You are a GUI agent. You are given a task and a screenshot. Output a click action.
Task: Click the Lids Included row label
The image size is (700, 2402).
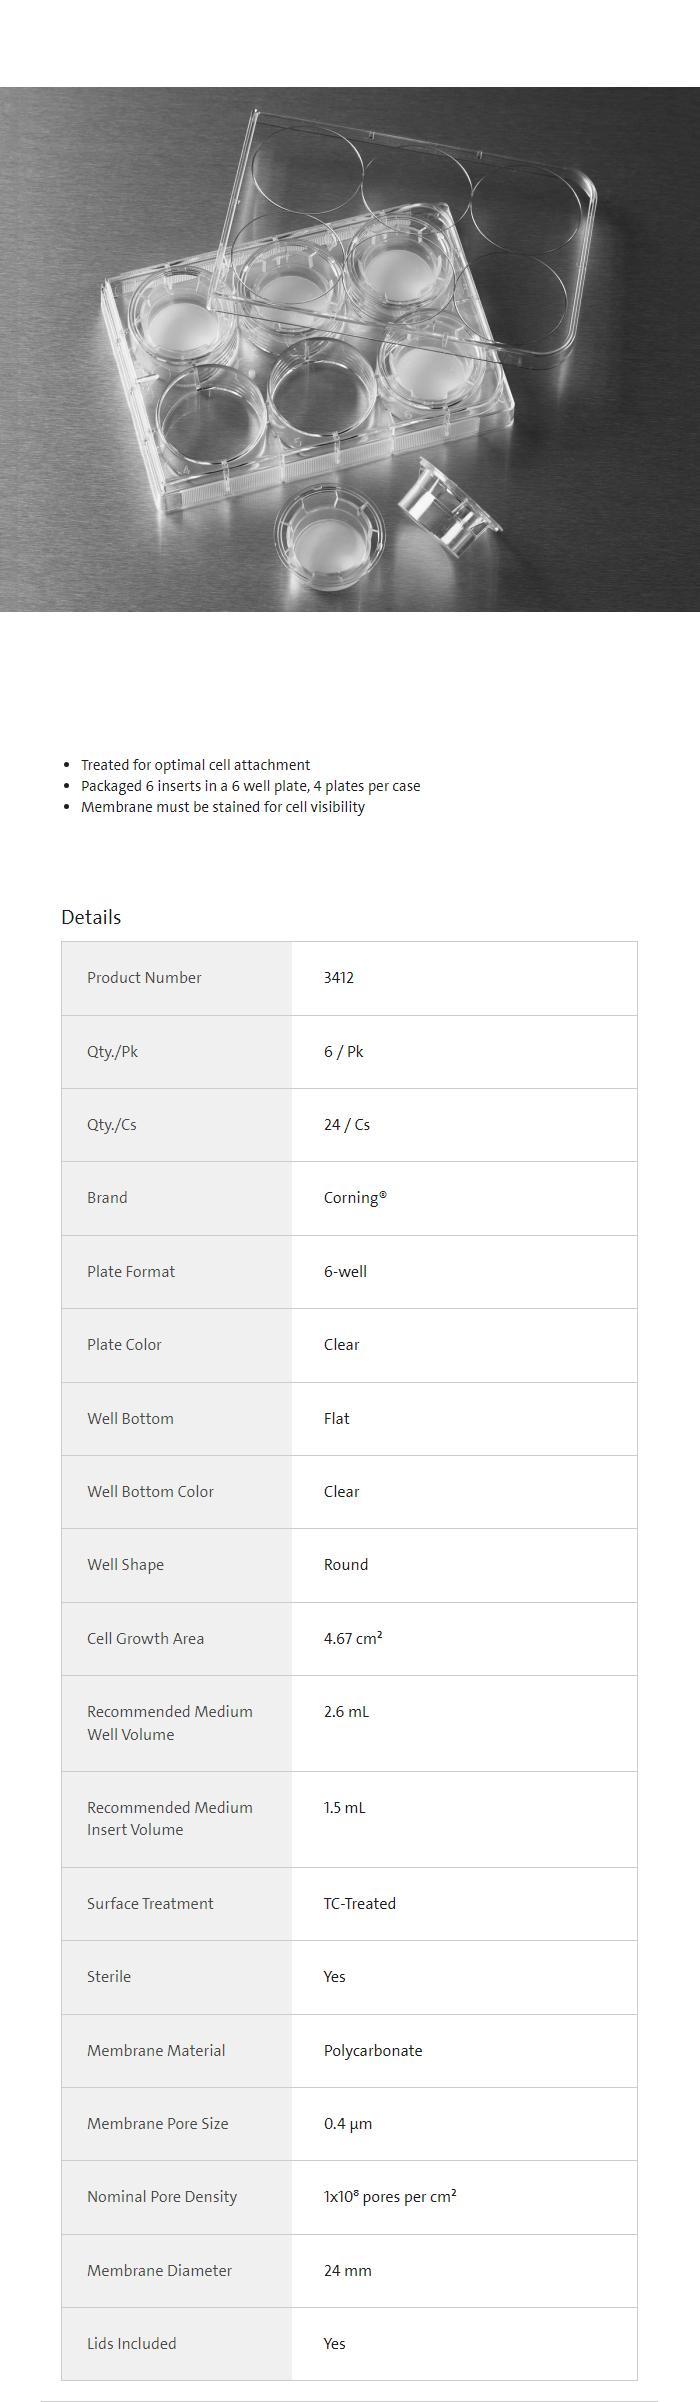pos(131,2344)
